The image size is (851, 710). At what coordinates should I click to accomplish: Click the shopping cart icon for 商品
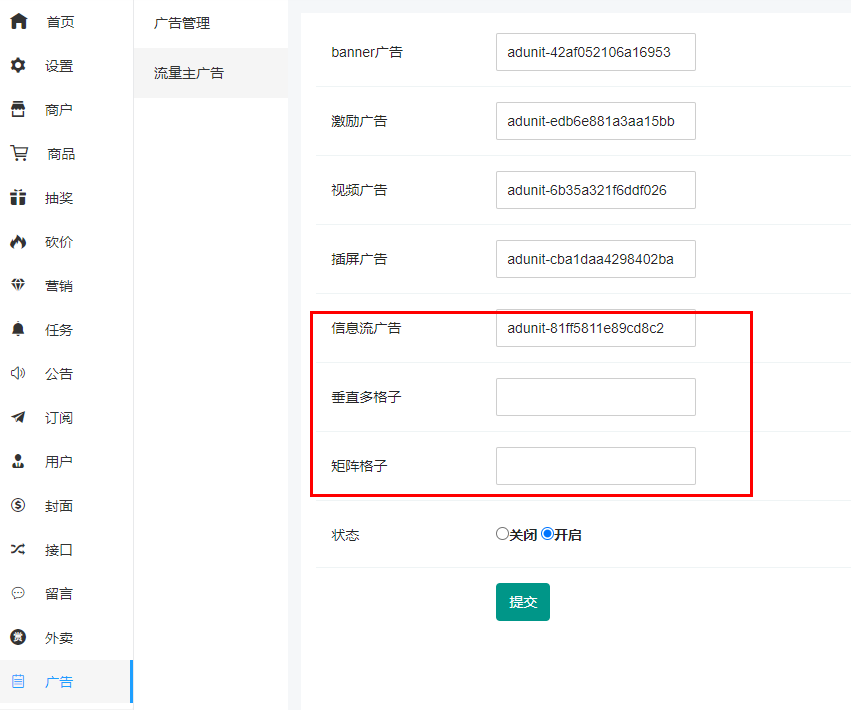click(19, 153)
